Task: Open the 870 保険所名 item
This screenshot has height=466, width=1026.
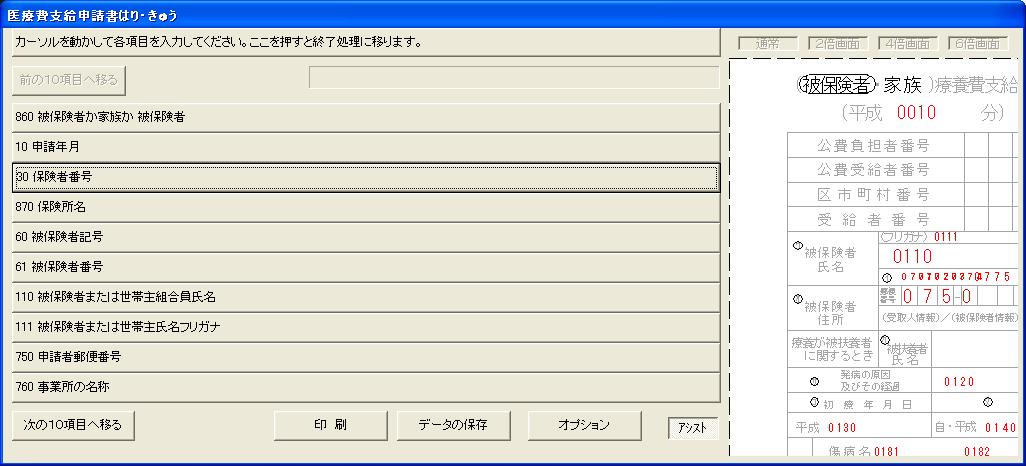Action: 365,207
